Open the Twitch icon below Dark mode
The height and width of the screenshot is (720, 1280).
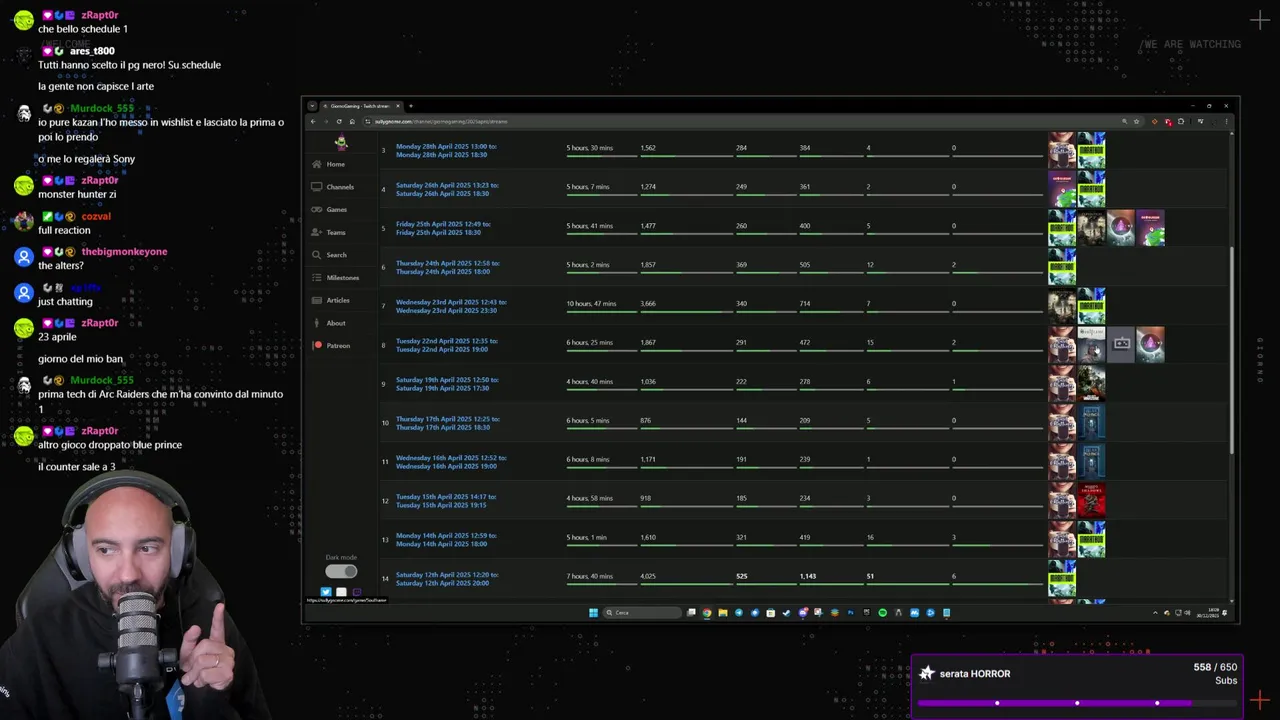356,592
